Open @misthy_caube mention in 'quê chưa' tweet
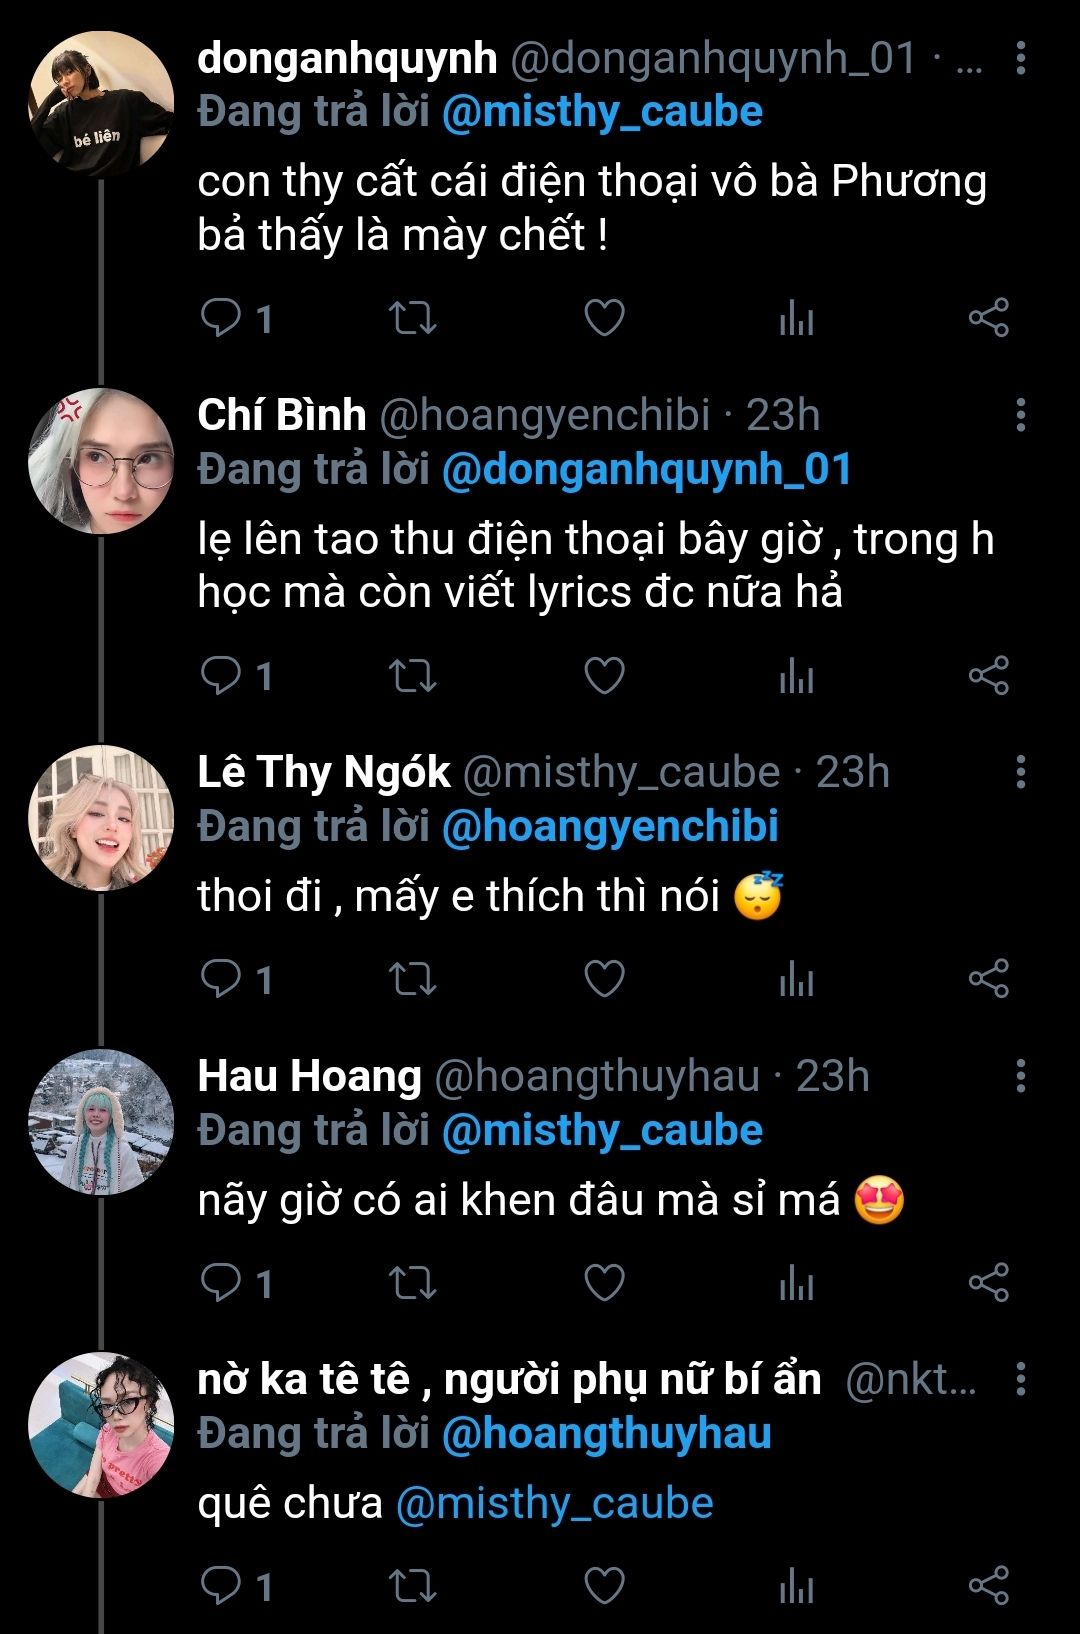 tap(554, 1503)
